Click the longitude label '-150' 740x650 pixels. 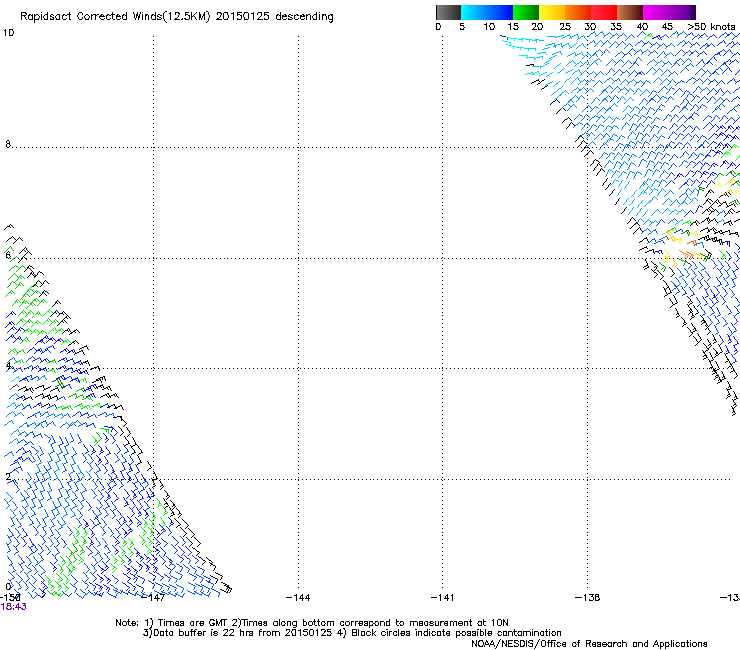click(10, 598)
